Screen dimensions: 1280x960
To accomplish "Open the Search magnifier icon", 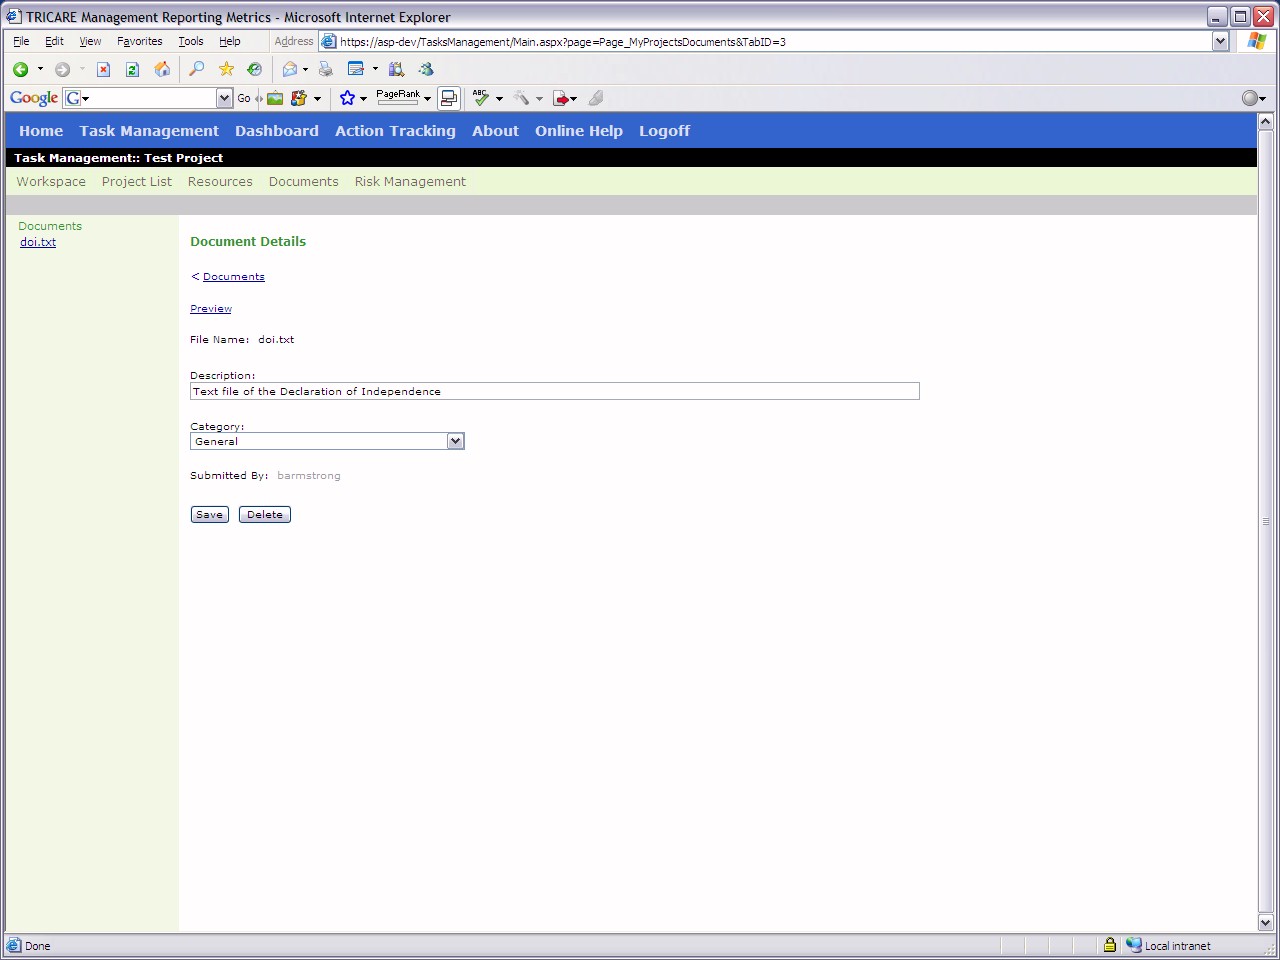I will tap(197, 69).
